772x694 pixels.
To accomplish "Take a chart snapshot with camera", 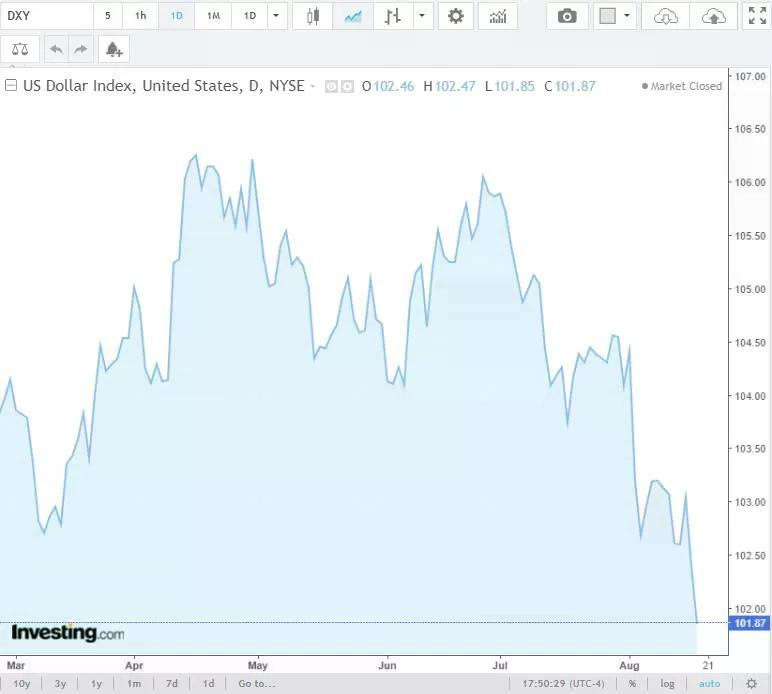I will 567,16.
